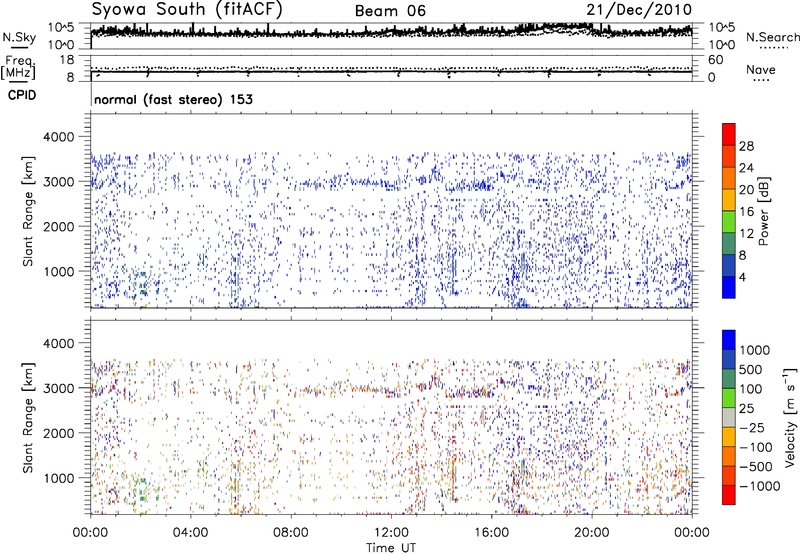Click the power colorbar value '28'
This screenshot has width=800, height=554.
coord(746,146)
